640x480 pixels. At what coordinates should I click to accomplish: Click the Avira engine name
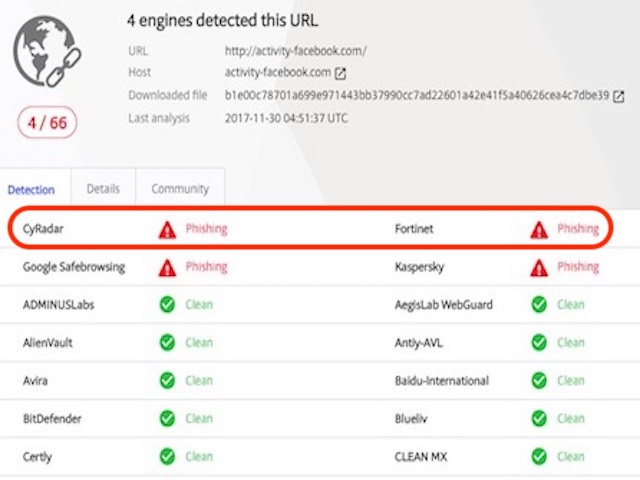tap(35, 380)
